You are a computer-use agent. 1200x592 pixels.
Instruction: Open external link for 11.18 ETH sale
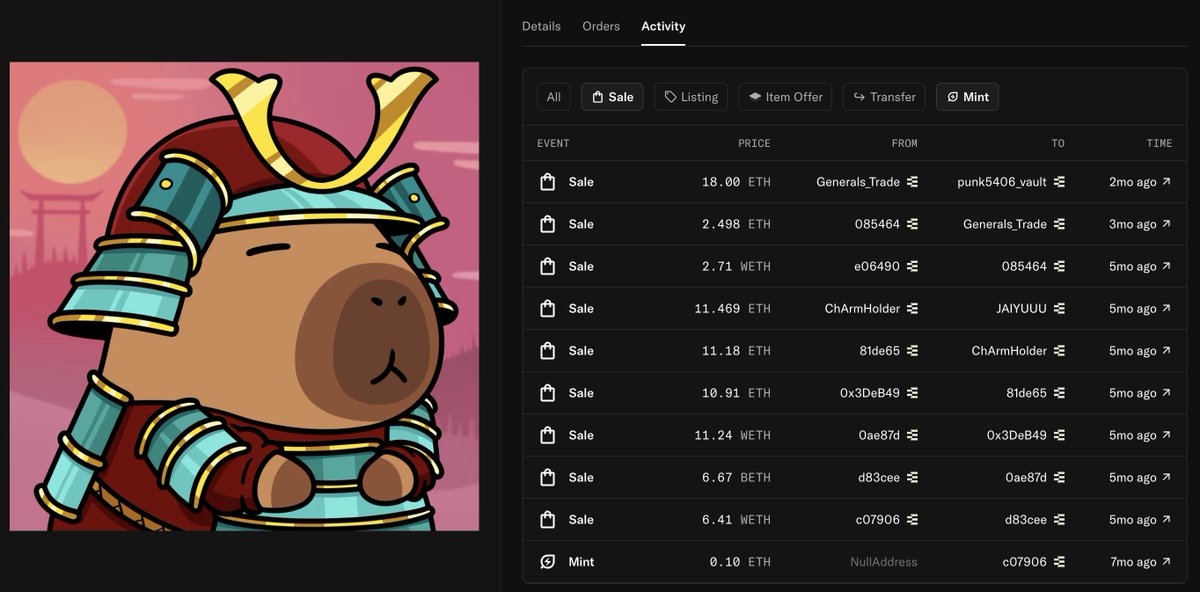(1166, 351)
